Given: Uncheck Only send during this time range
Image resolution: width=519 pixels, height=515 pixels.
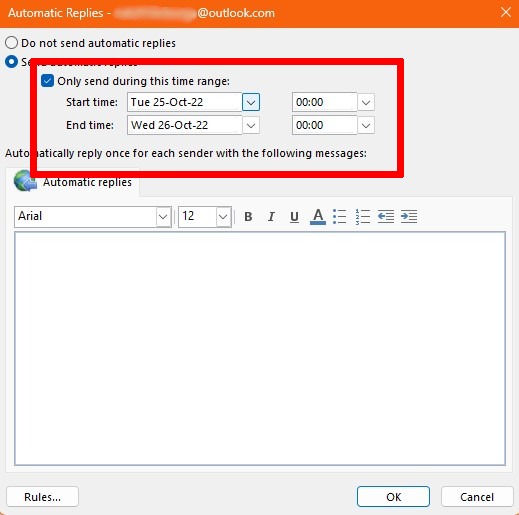Looking at the screenshot, I should pyautogui.click(x=47, y=81).
